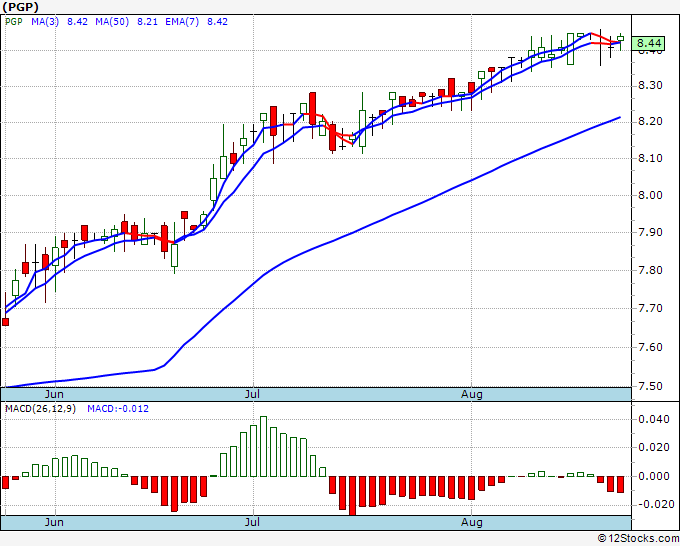Click the 0.040 MACD axis label
The height and width of the screenshot is (546, 680).
click(x=654, y=419)
